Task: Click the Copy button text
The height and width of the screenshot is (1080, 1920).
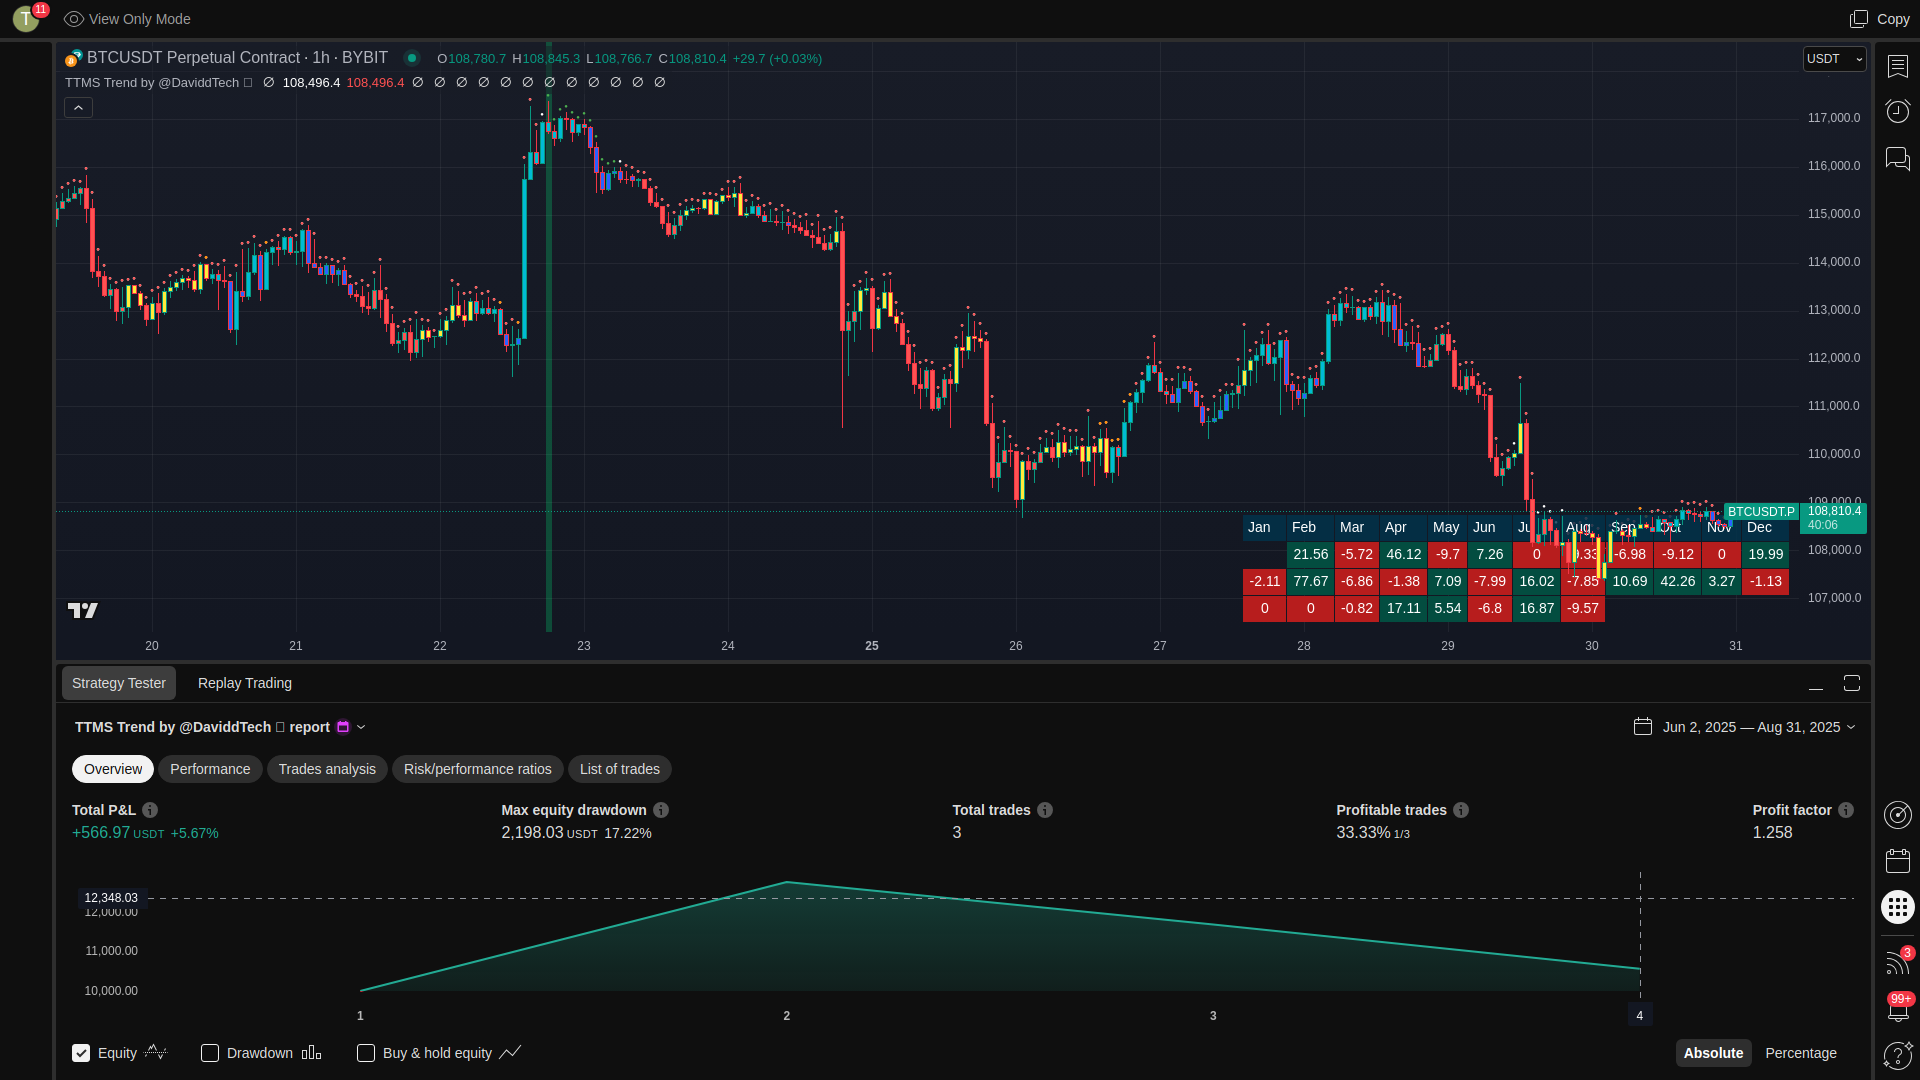Action: pos(1893,19)
